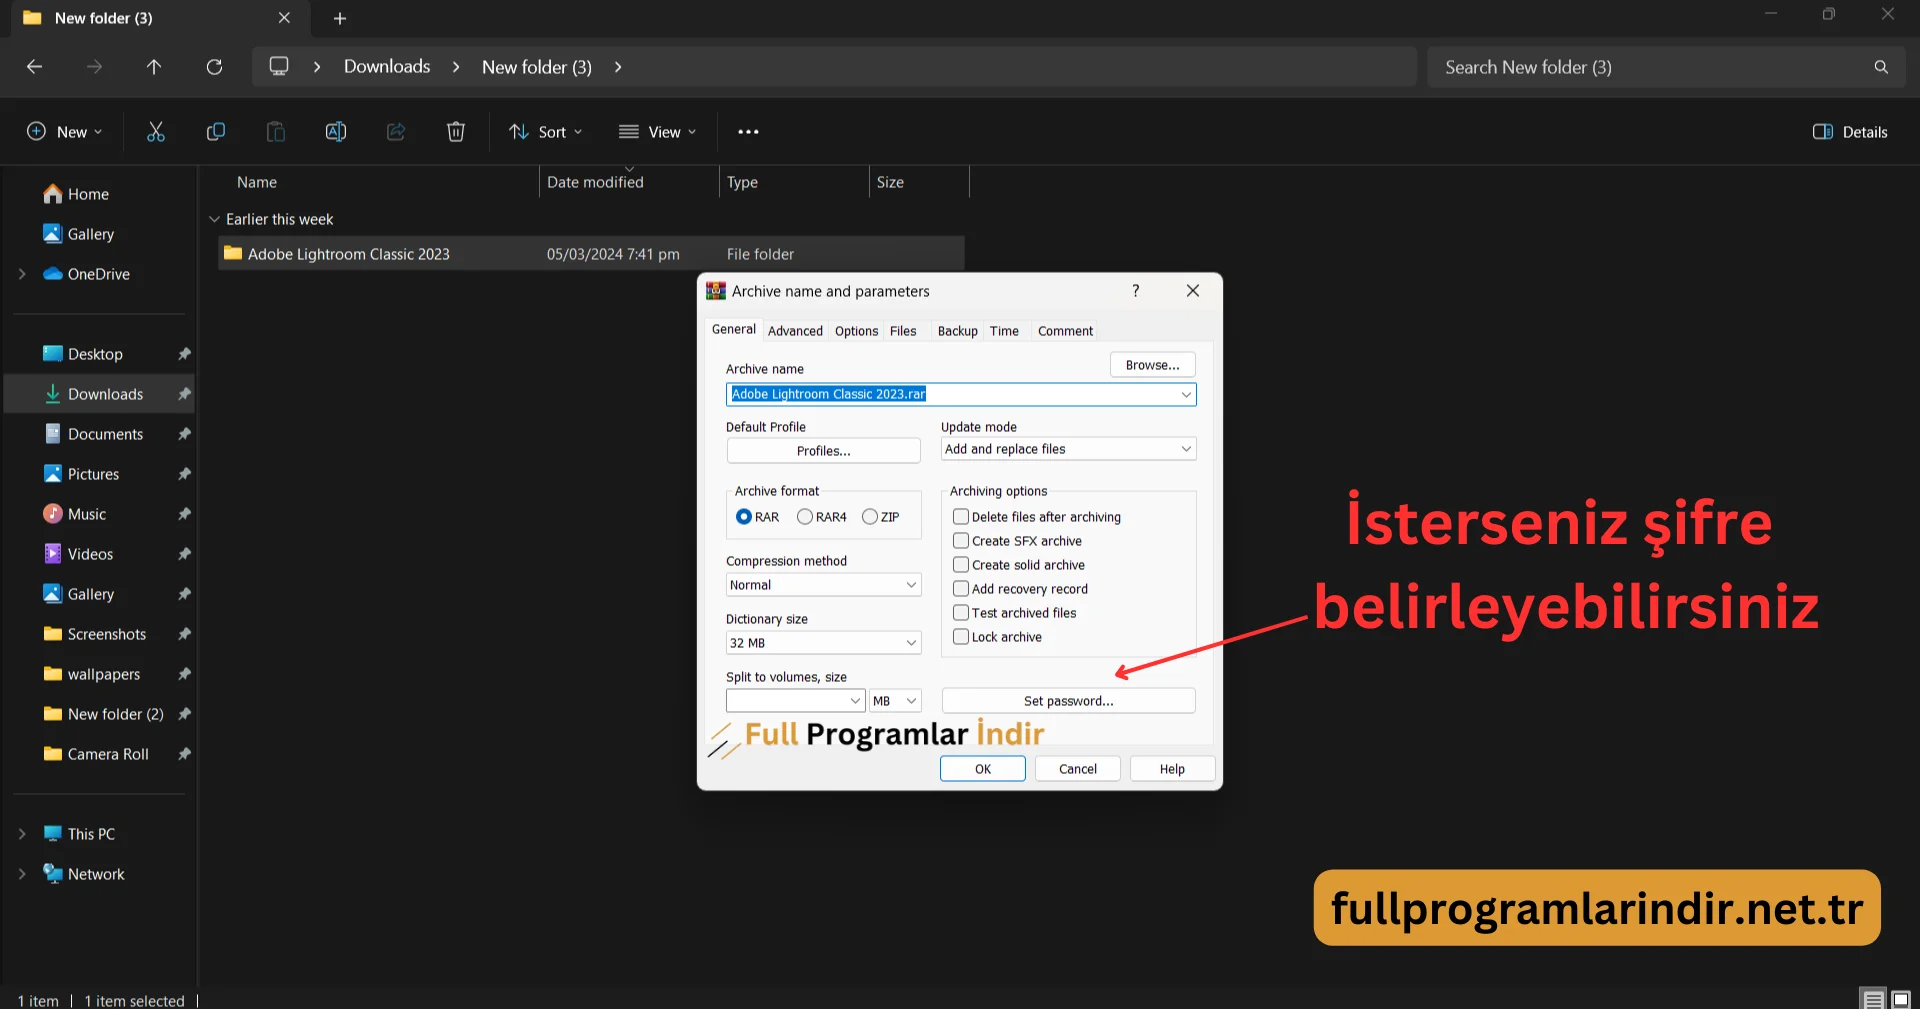Enable Delete files after archiving
This screenshot has width=1920, height=1009.
[x=961, y=517]
